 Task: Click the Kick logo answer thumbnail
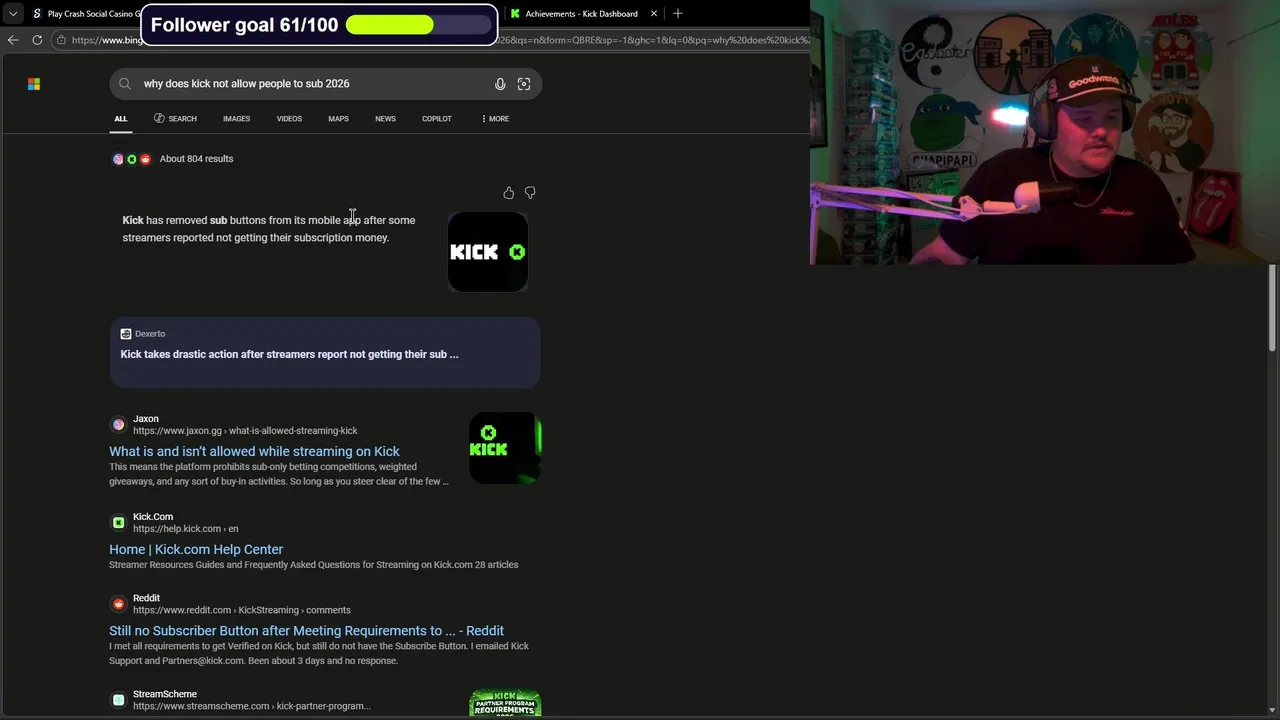pyautogui.click(x=488, y=252)
